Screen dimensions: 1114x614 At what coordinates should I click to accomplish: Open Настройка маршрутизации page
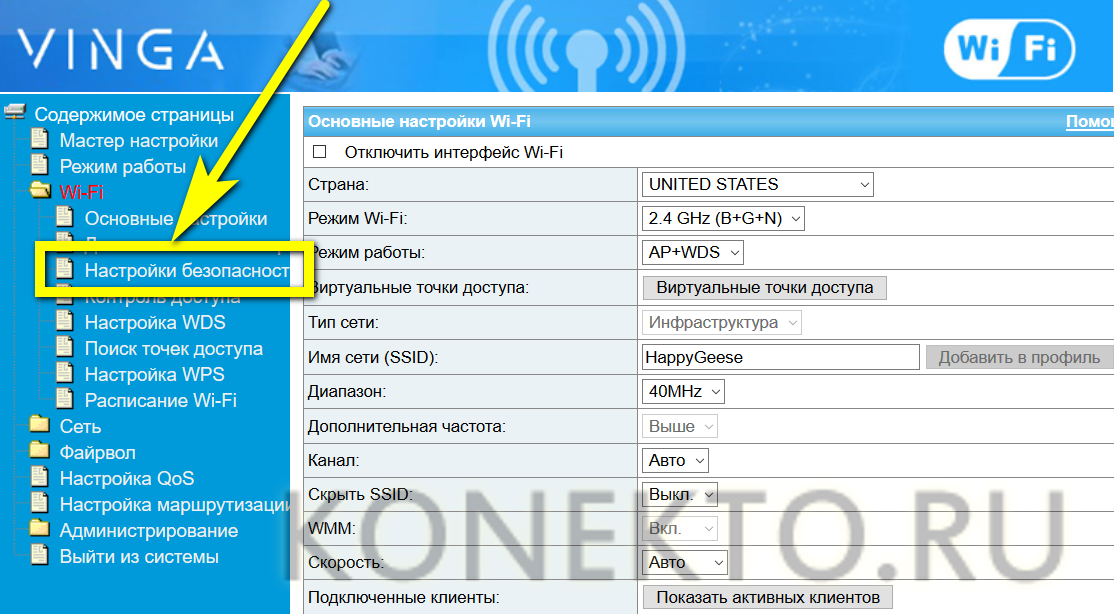(174, 504)
